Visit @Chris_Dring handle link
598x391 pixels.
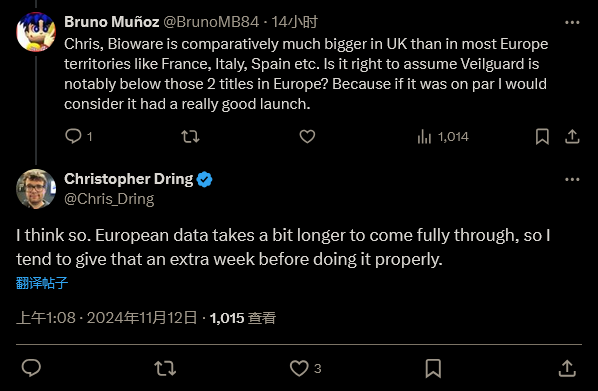pos(109,199)
